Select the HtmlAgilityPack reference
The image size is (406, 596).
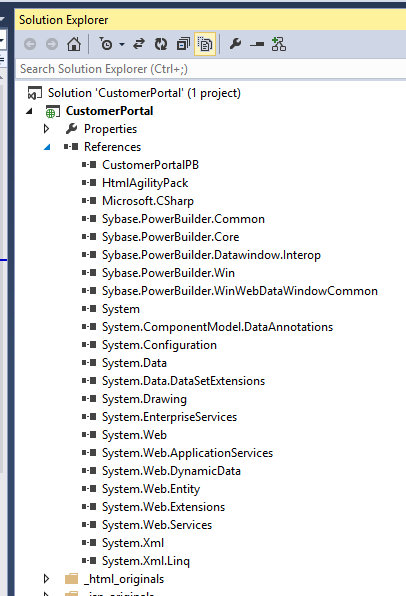(x=145, y=183)
